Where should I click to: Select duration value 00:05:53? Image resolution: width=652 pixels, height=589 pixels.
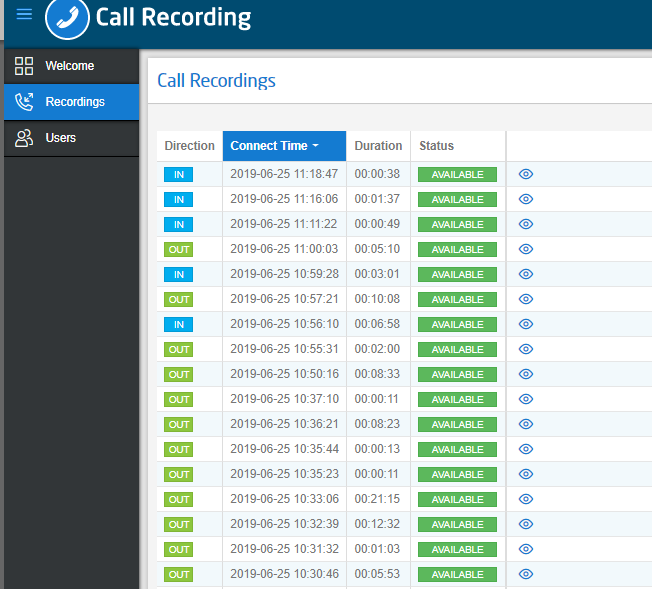click(377, 574)
